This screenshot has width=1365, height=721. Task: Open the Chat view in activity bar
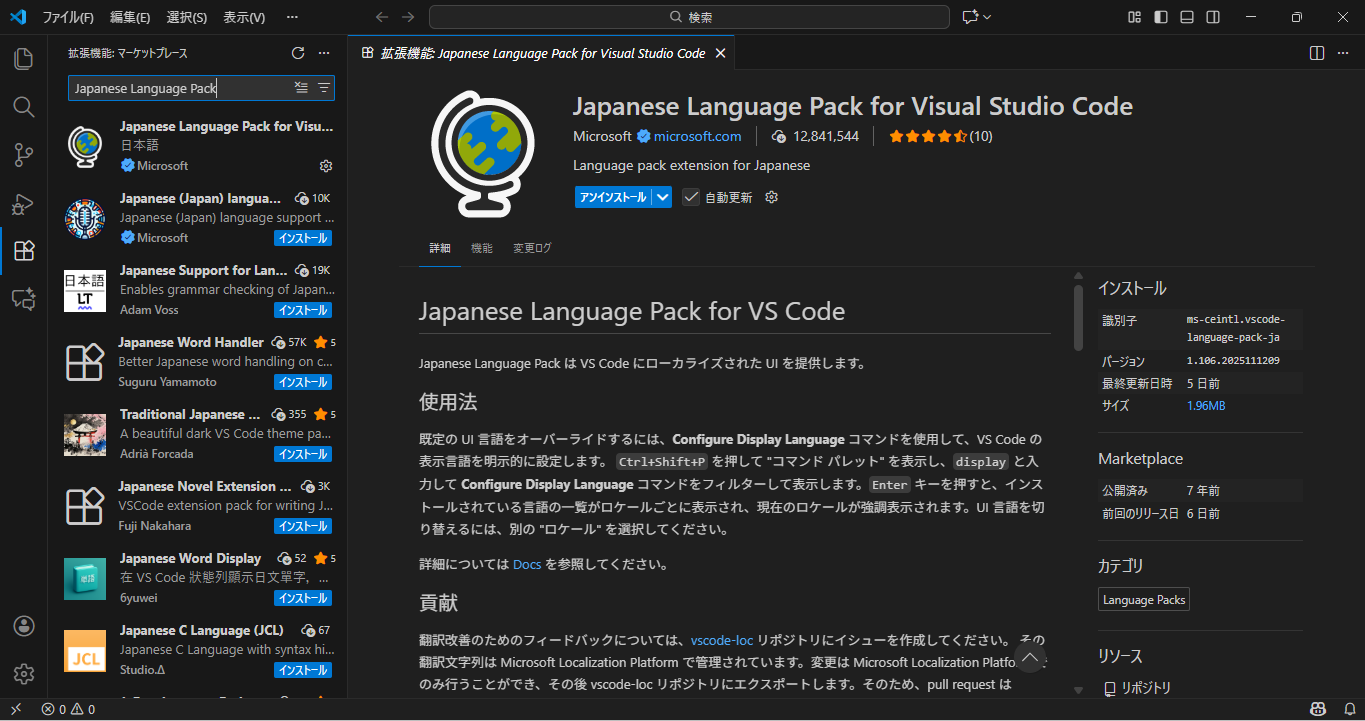pos(23,298)
